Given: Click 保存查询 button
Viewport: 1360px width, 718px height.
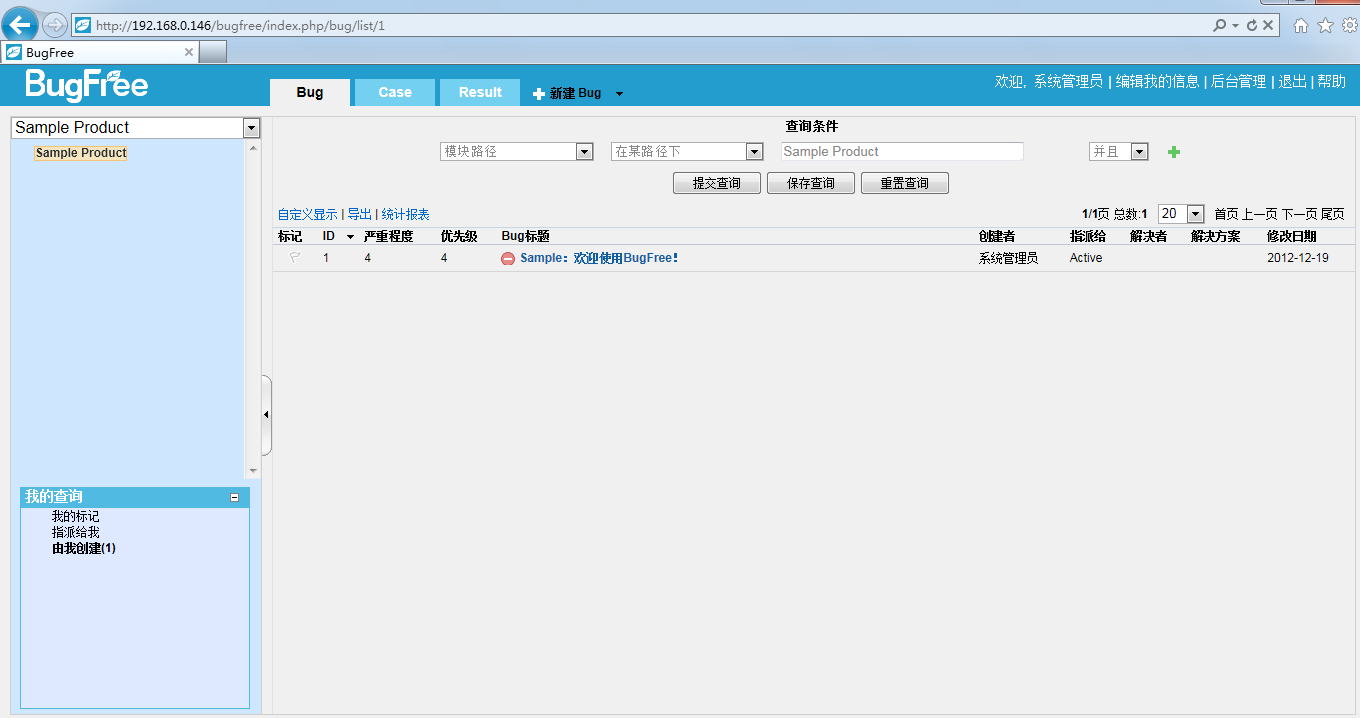Looking at the screenshot, I should coord(811,184).
